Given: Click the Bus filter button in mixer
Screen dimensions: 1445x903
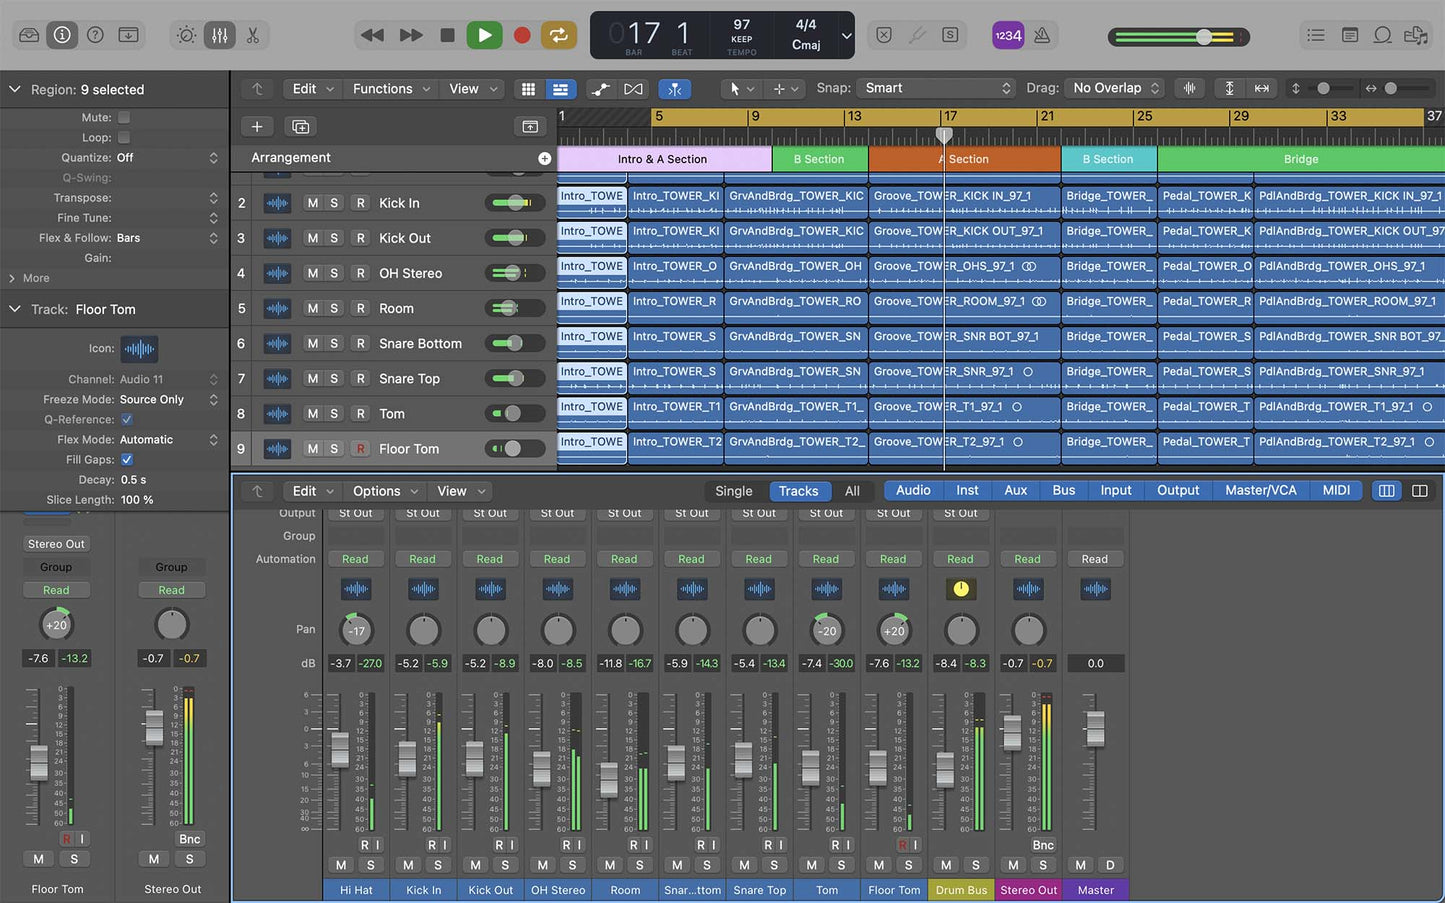Looking at the screenshot, I should [x=1063, y=490].
